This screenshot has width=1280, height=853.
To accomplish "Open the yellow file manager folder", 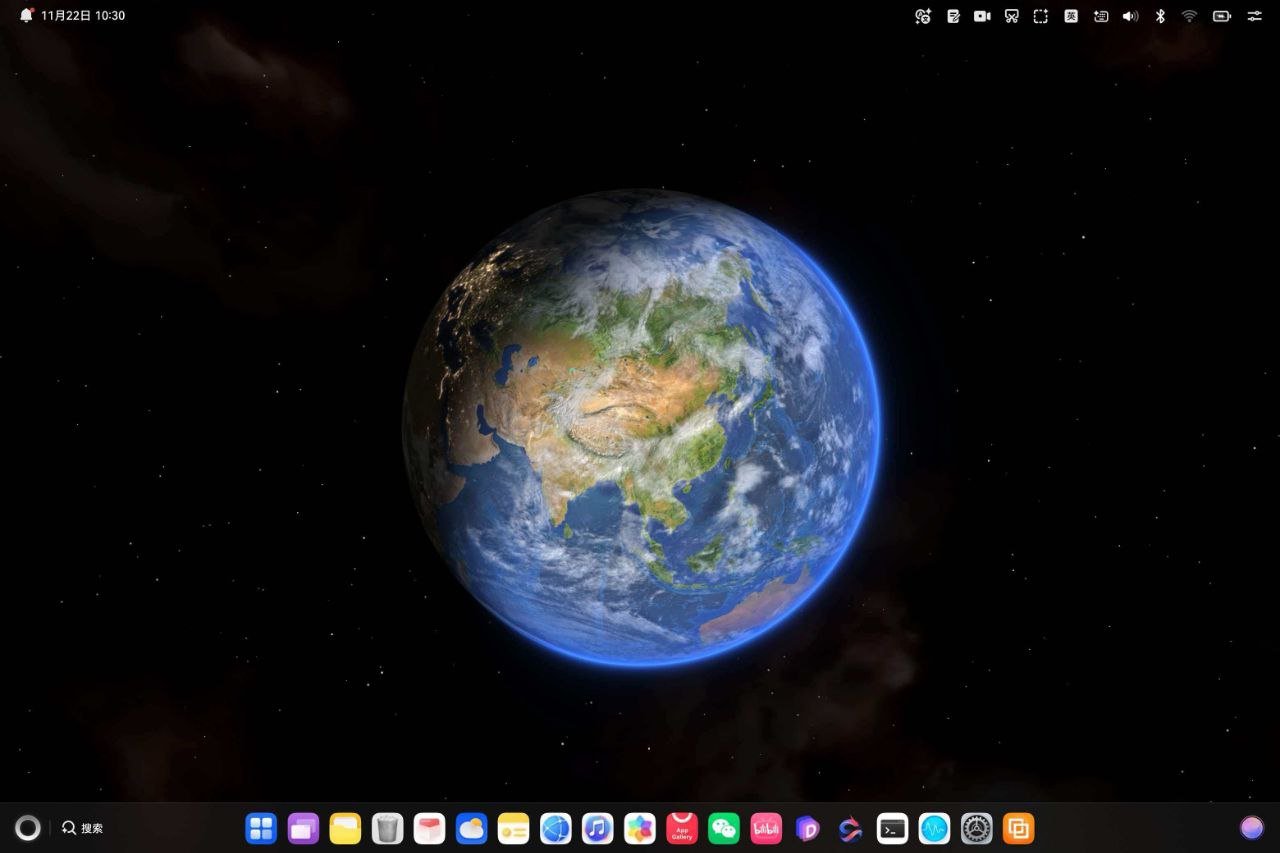I will pos(345,828).
